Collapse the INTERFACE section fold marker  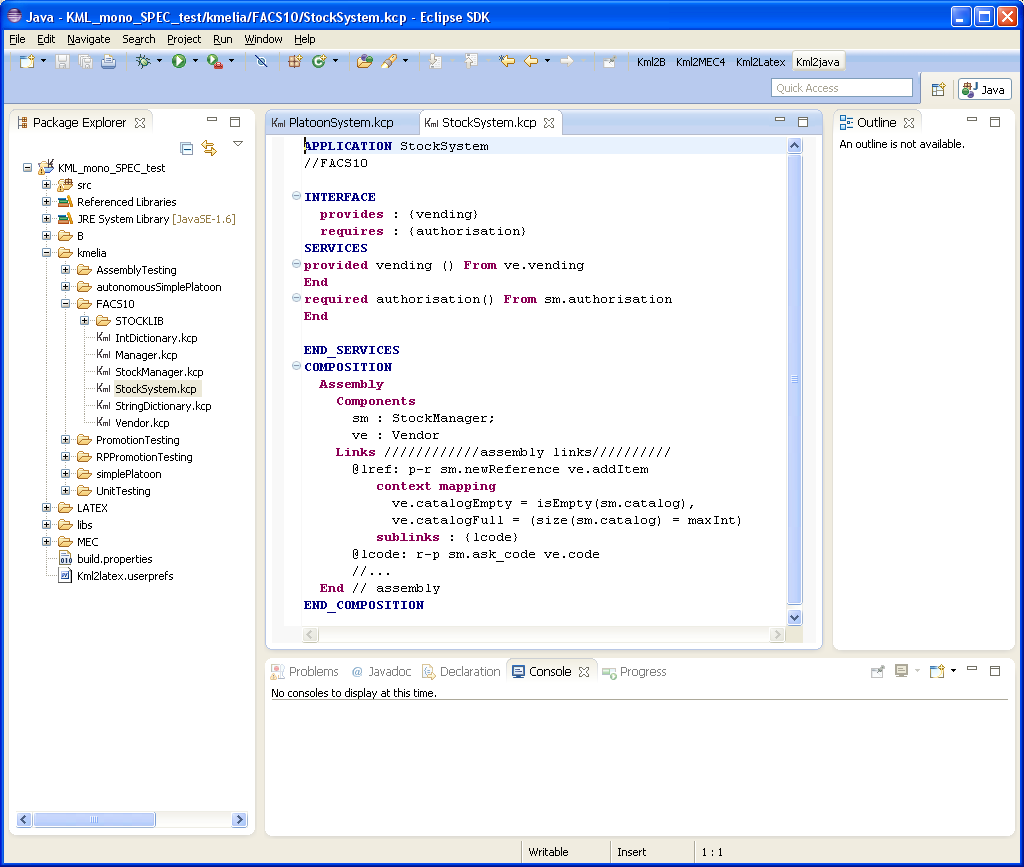click(296, 197)
